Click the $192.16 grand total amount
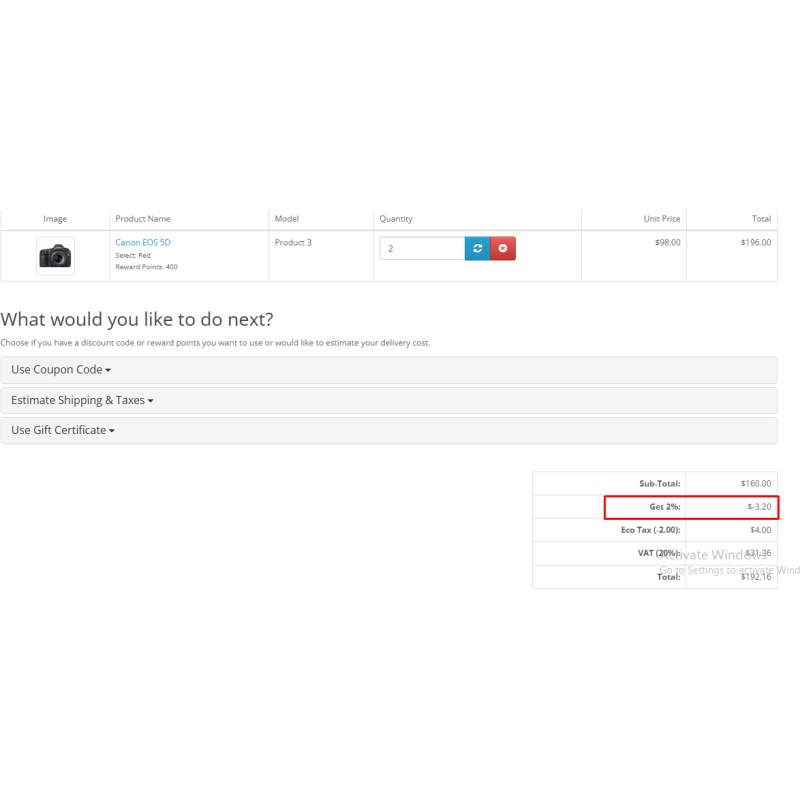800x800 pixels. coord(755,577)
